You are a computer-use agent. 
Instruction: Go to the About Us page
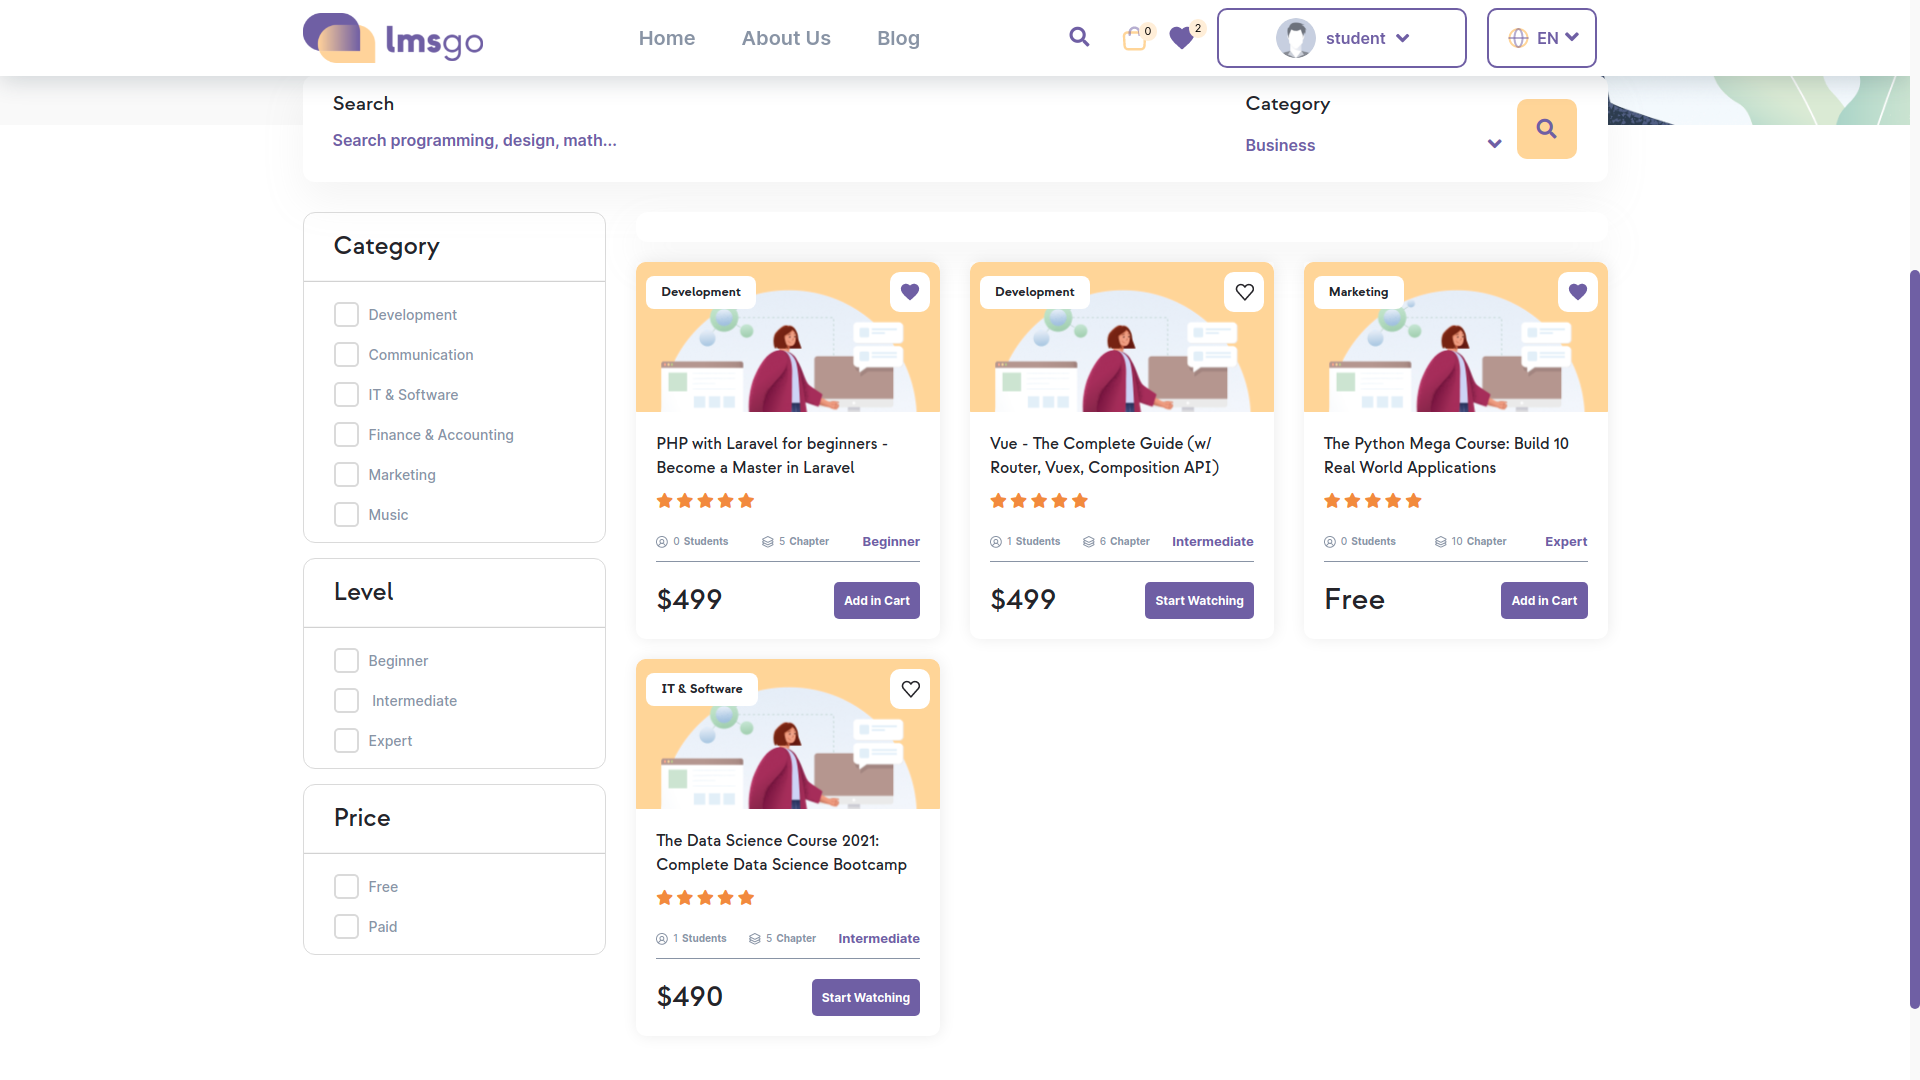(x=786, y=38)
